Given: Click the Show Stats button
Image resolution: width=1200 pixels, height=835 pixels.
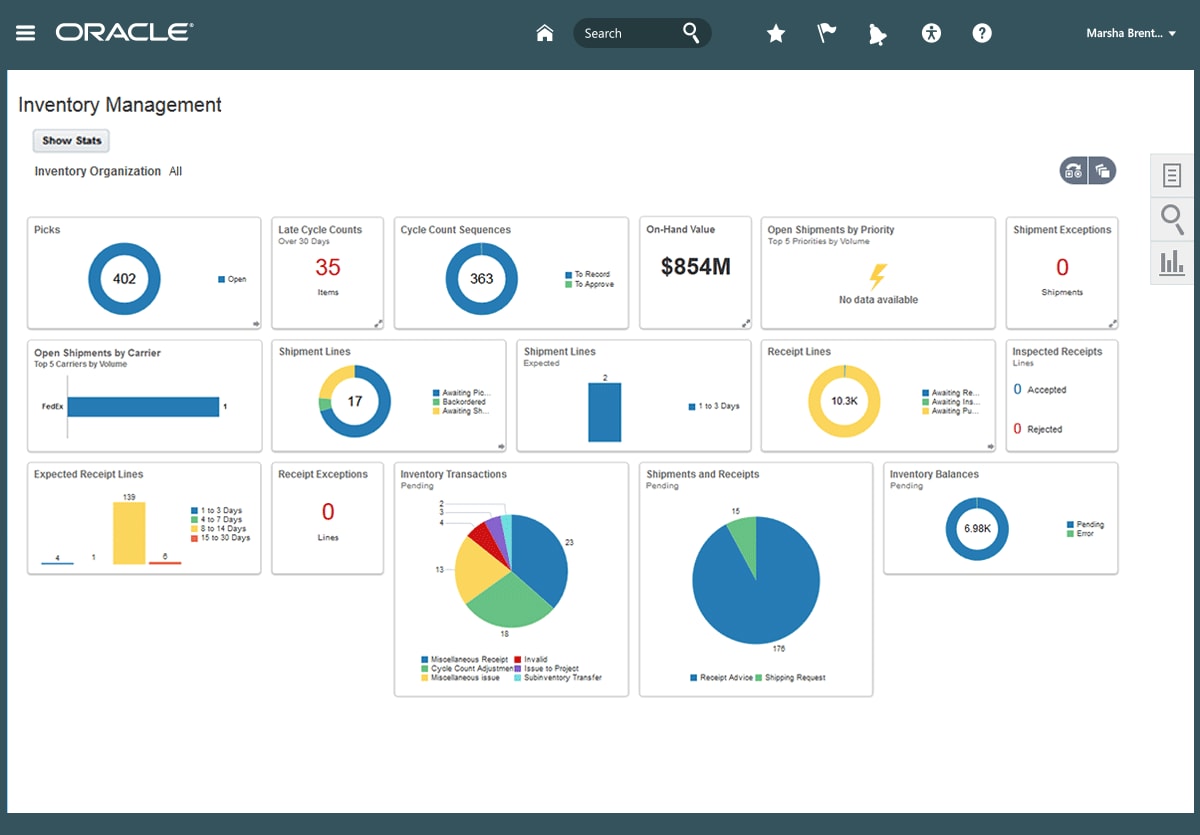Looking at the screenshot, I should pyautogui.click(x=71, y=141).
